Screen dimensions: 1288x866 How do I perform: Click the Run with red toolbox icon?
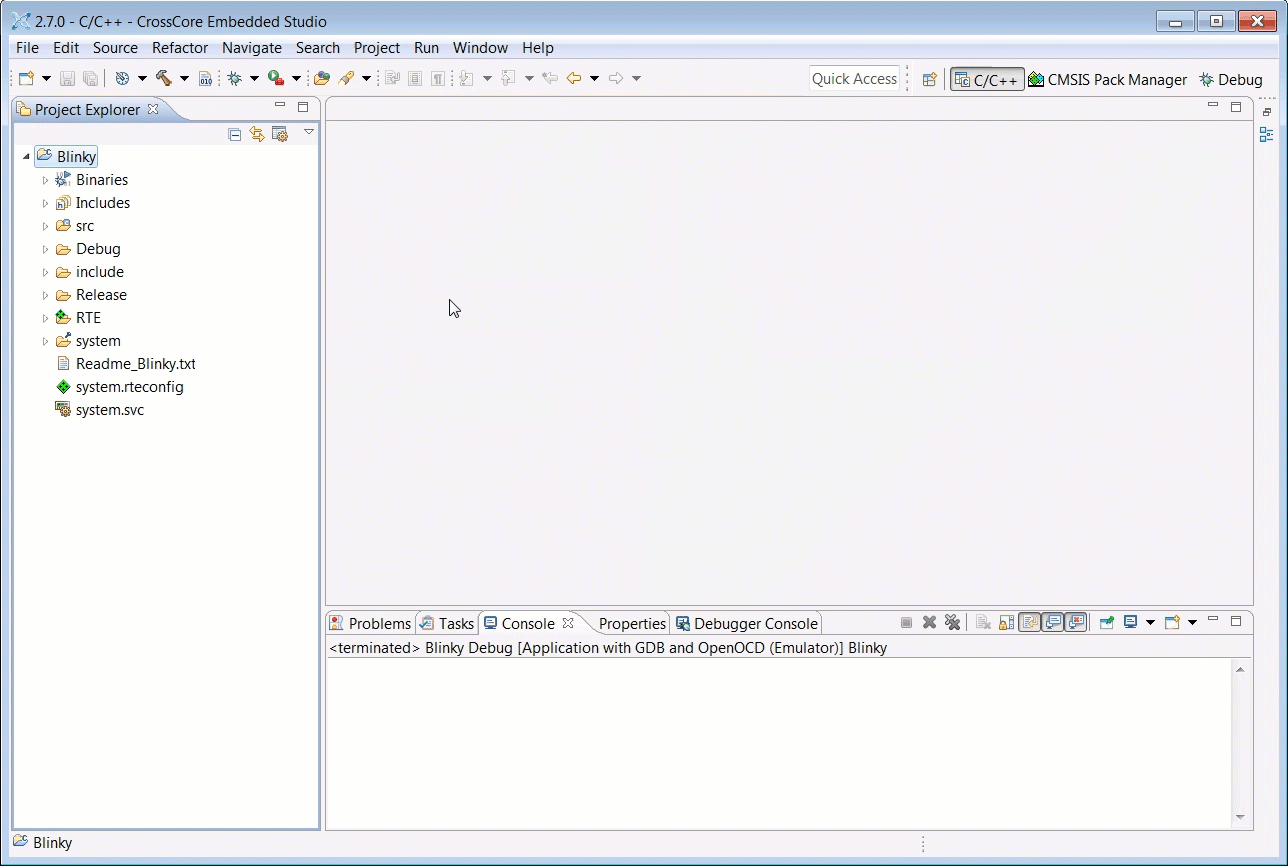pyautogui.click(x=276, y=78)
